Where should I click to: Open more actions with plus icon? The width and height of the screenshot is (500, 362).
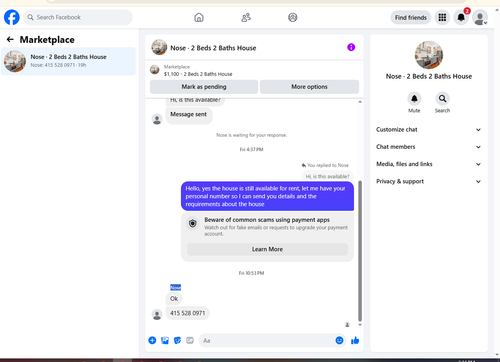point(152,340)
